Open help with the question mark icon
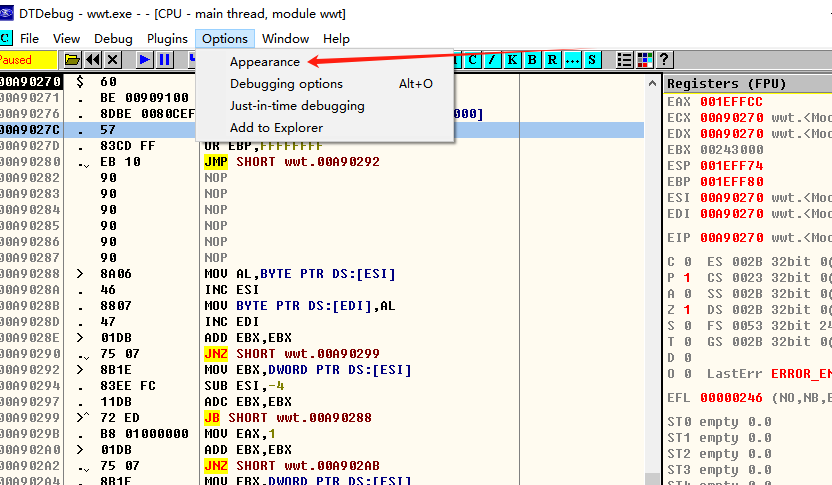The image size is (832, 485). [x=664, y=60]
